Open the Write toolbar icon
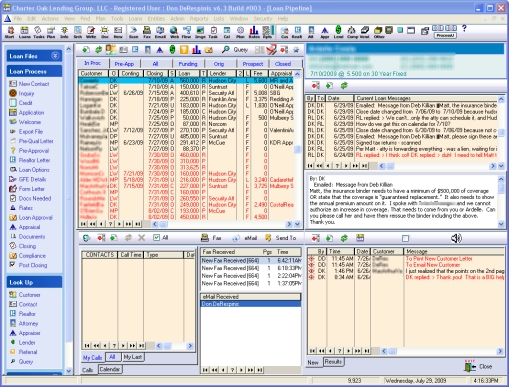509x387 pixels. 91,32
